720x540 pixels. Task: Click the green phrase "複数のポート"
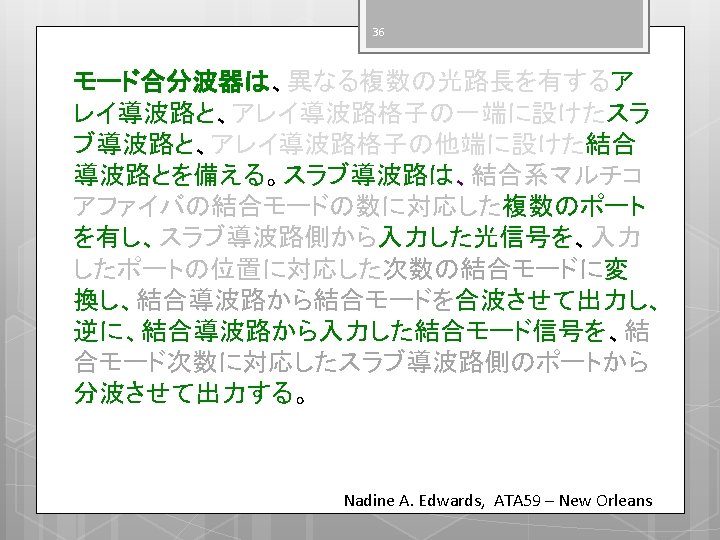574,206
